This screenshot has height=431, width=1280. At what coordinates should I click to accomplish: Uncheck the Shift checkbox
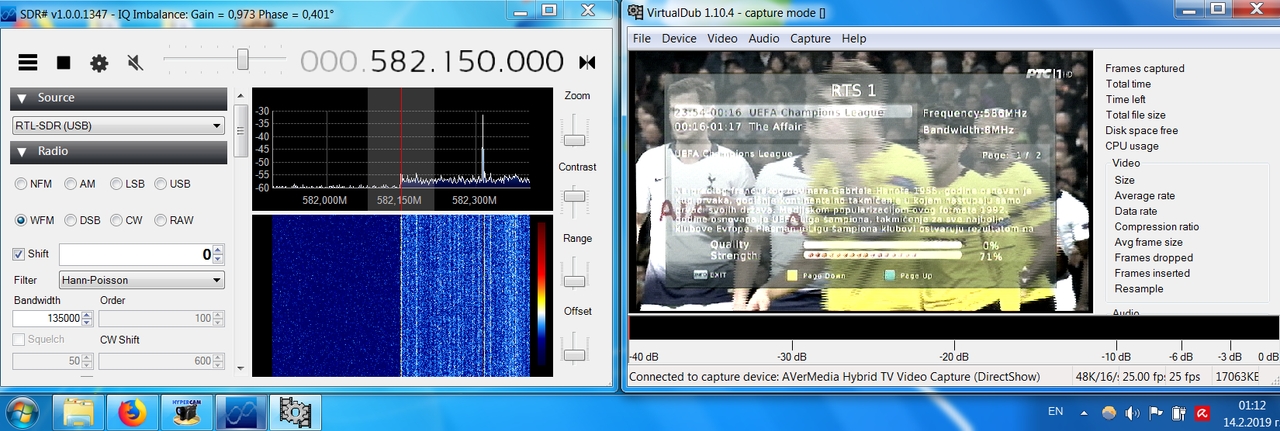click(19, 254)
